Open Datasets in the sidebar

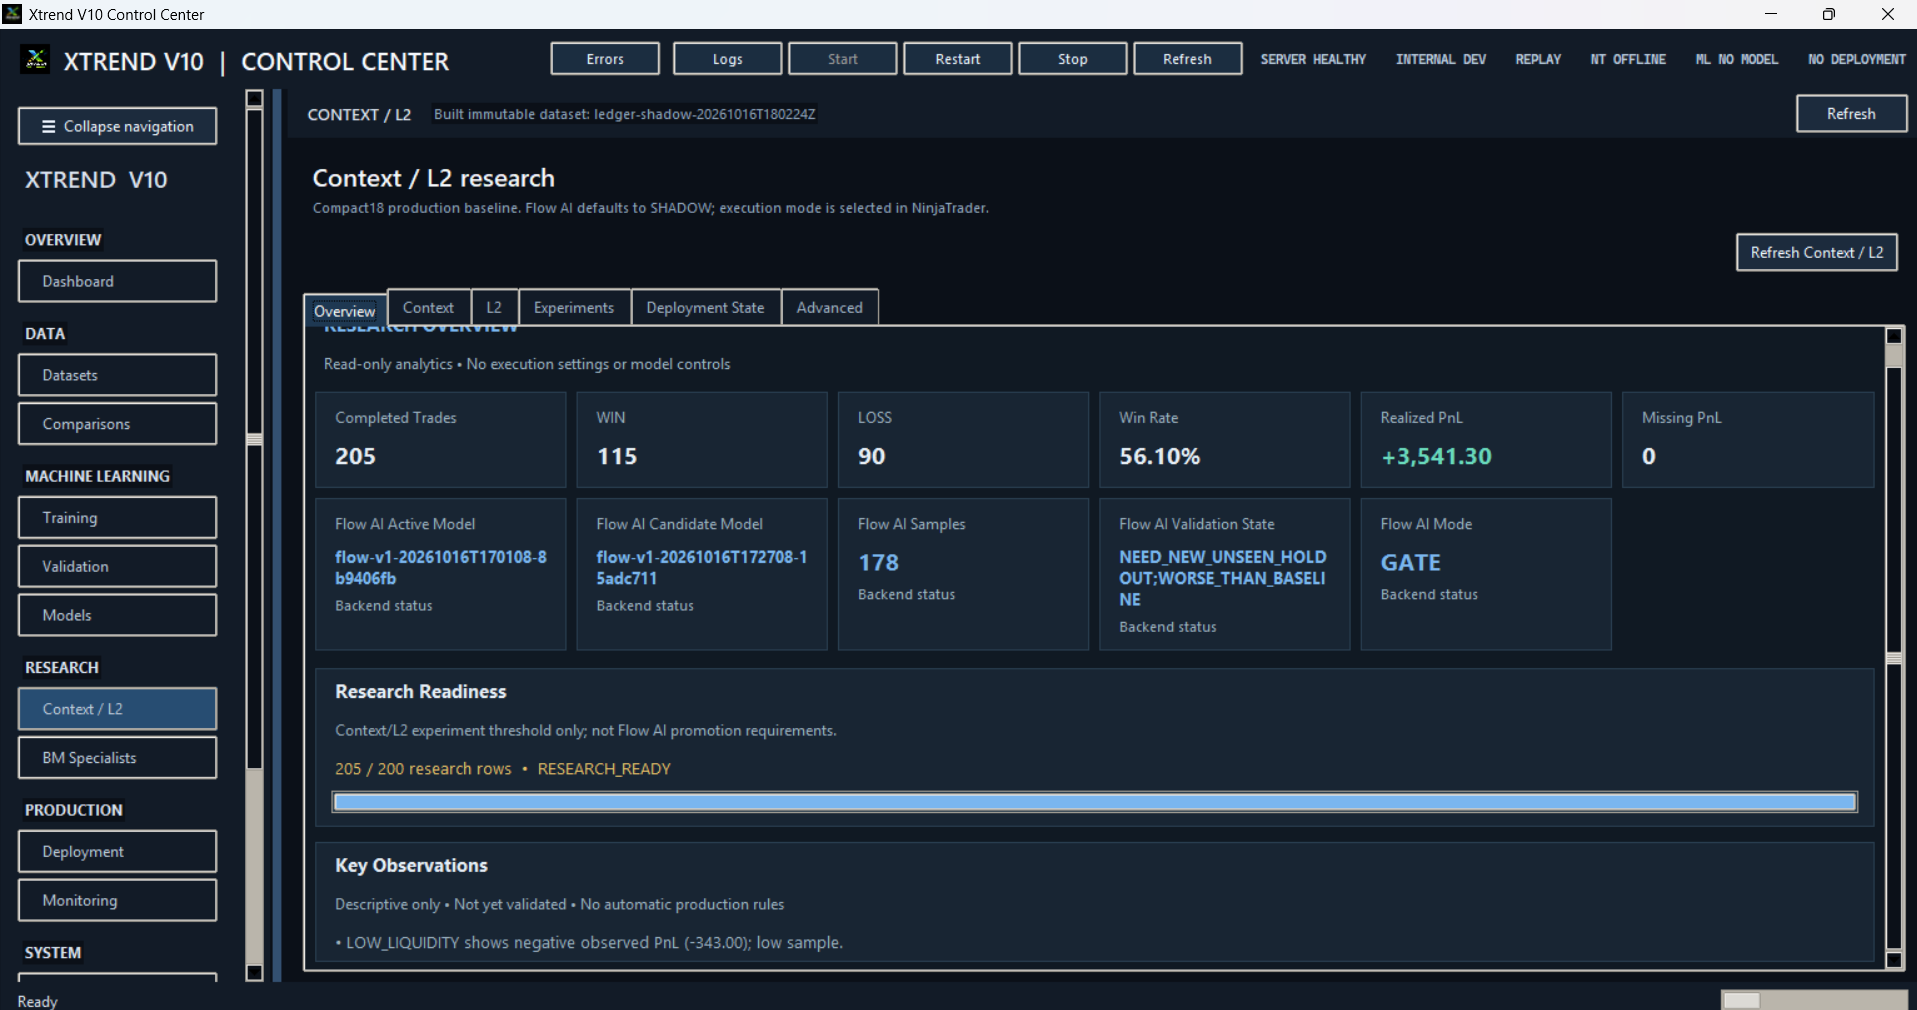(117, 375)
